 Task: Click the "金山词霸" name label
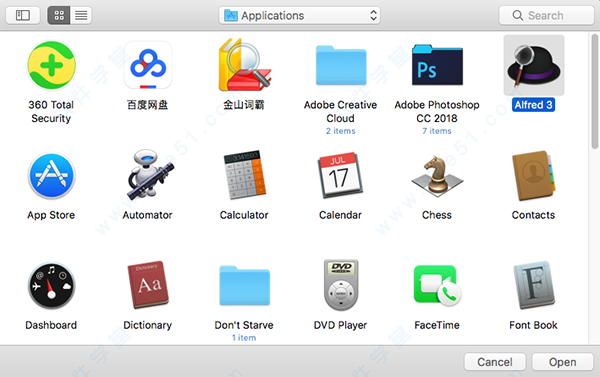coord(244,105)
